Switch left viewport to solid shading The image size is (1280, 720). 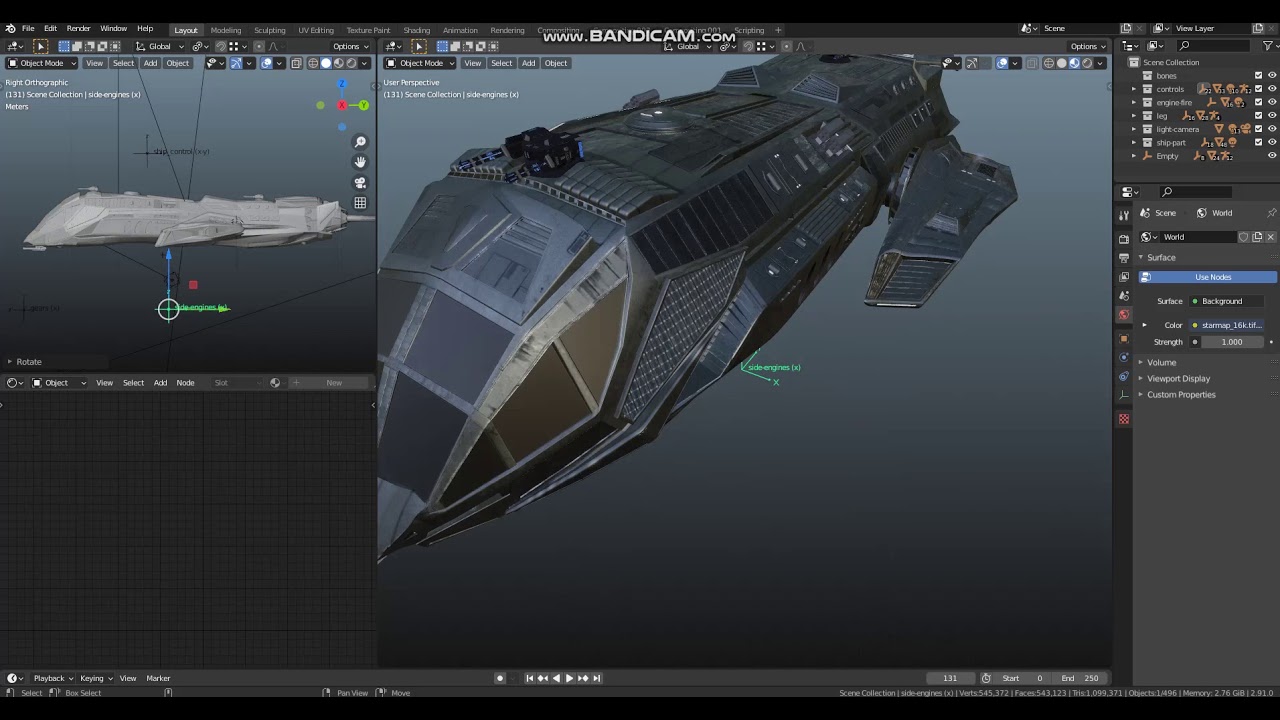pyautogui.click(x=326, y=63)
